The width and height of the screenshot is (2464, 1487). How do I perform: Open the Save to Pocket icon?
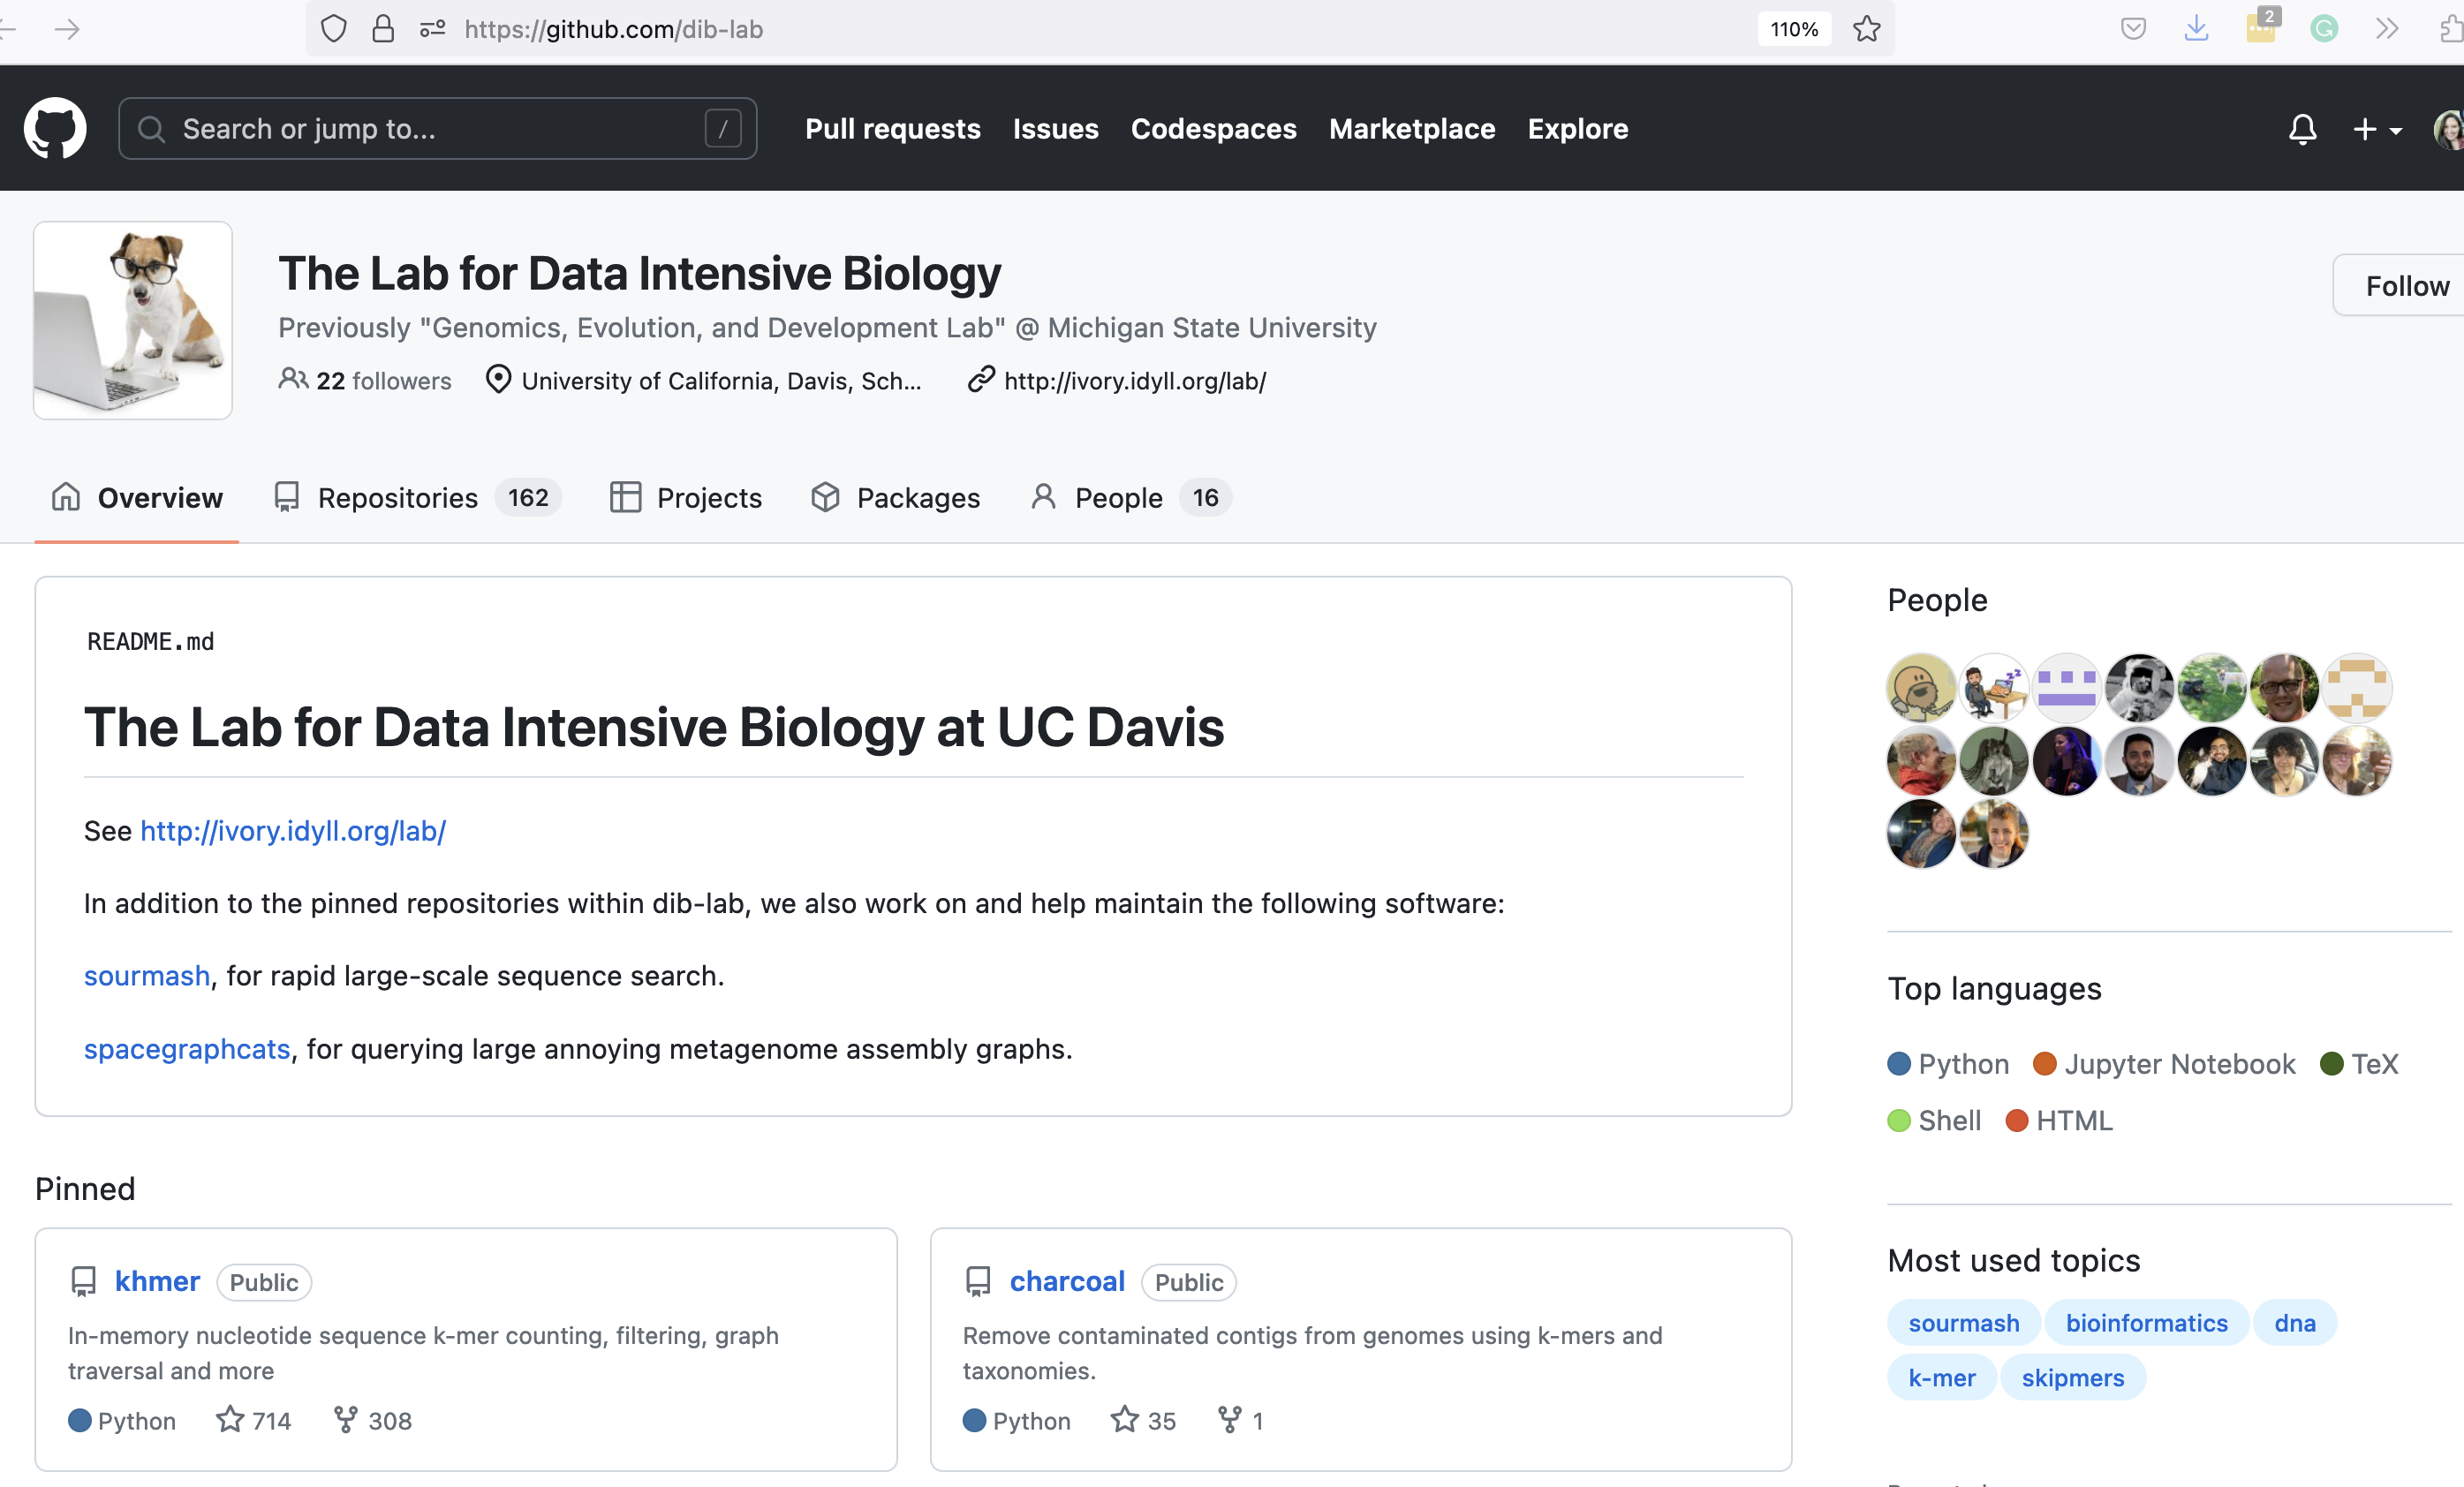tap(2133, 29)
